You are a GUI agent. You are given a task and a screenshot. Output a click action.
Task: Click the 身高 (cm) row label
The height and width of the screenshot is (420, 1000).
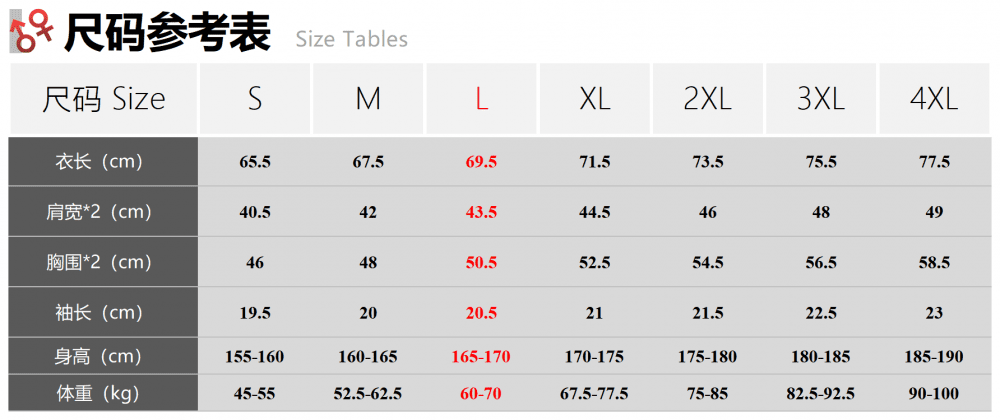click(x=104, y=356)
